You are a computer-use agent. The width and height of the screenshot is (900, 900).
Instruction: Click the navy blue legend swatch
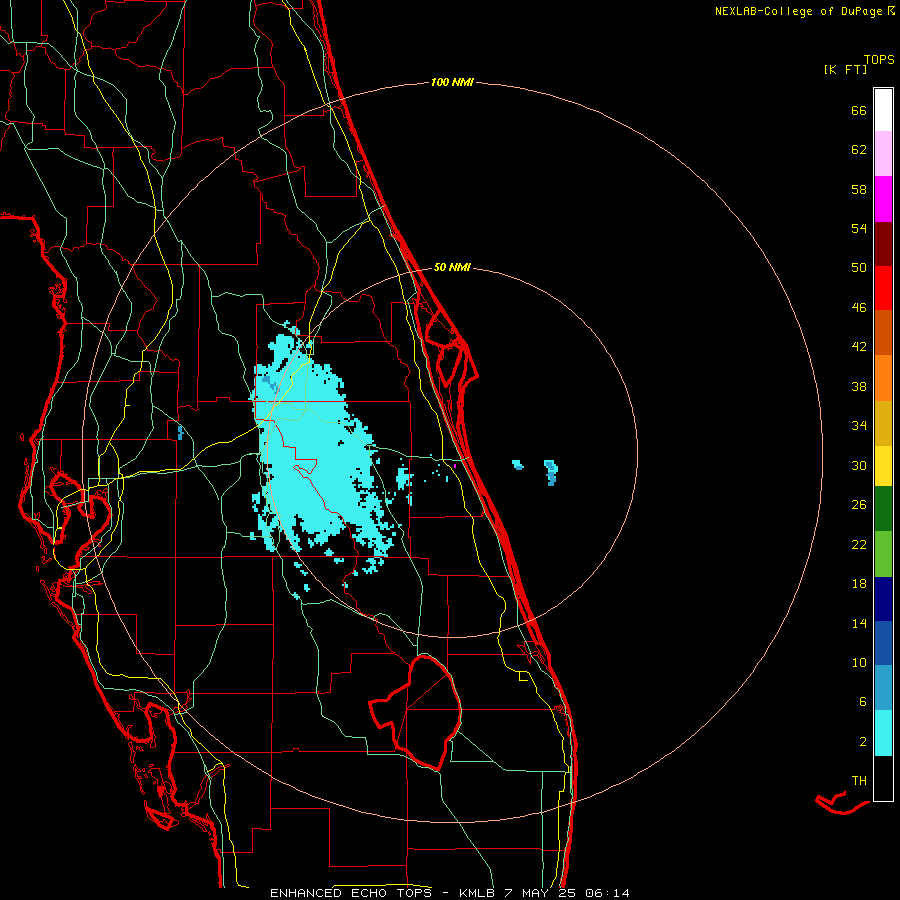[883, 599]
